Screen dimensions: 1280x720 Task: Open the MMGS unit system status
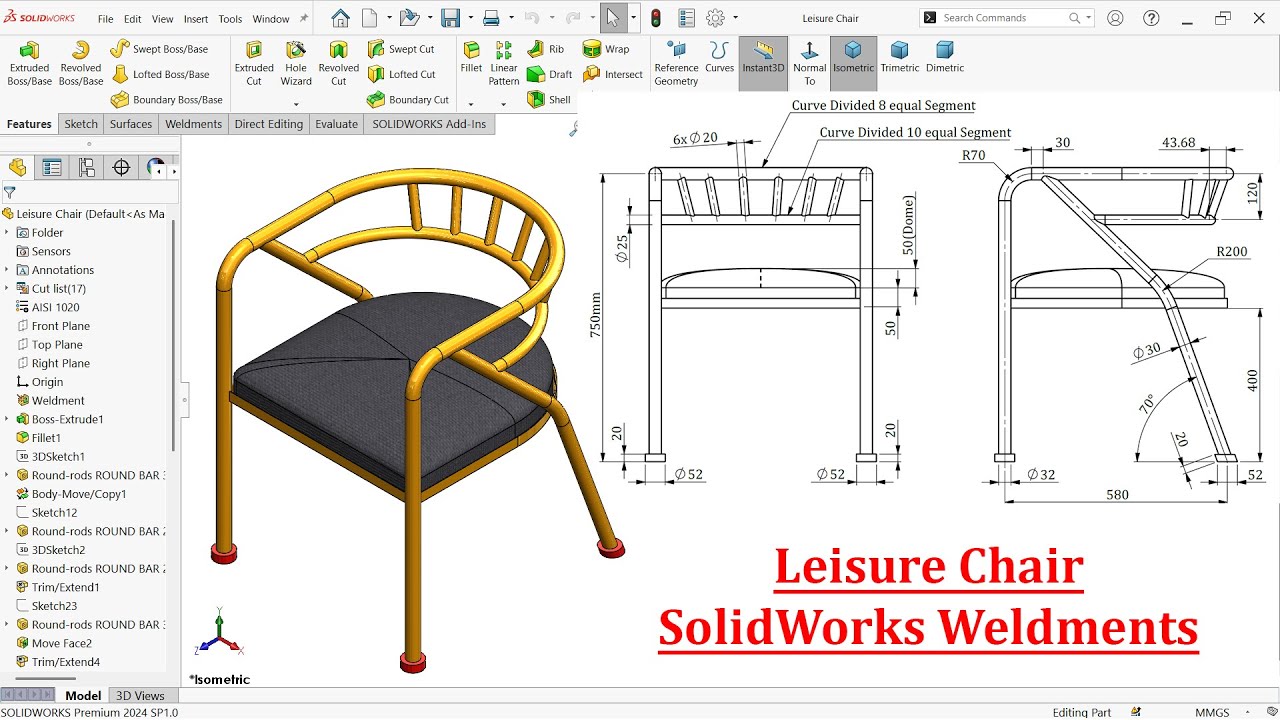(x=1212, y=712)
